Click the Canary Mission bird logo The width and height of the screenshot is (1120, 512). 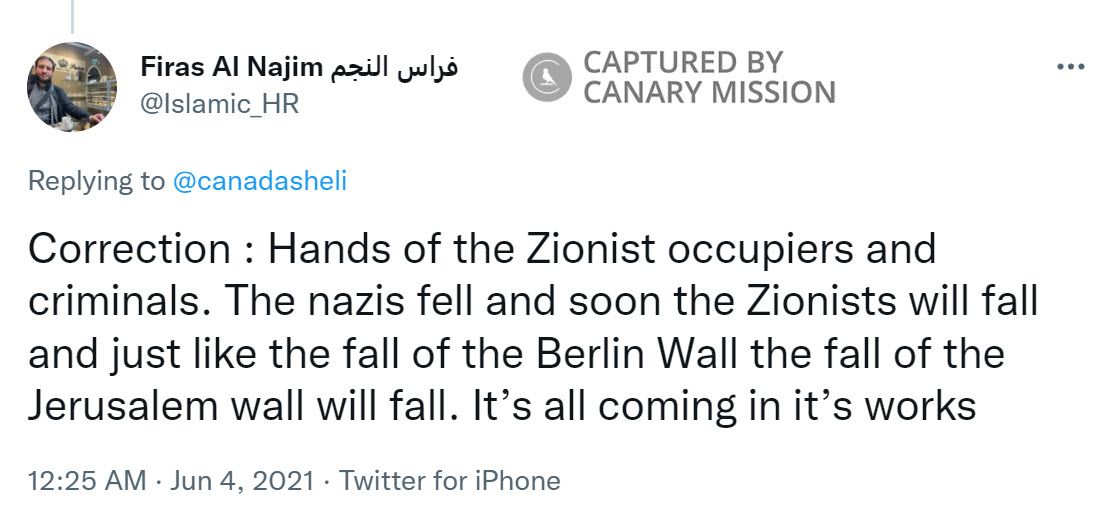547,78
